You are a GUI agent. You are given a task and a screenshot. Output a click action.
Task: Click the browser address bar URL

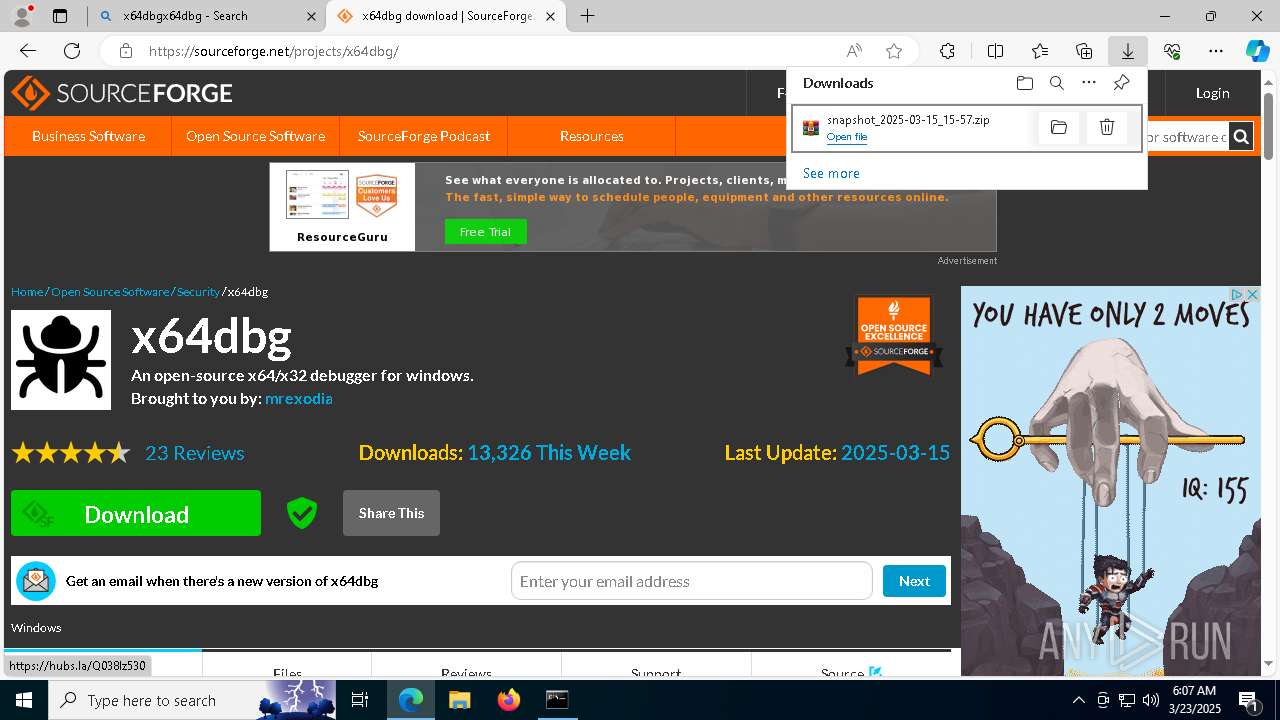coord(274,51)
